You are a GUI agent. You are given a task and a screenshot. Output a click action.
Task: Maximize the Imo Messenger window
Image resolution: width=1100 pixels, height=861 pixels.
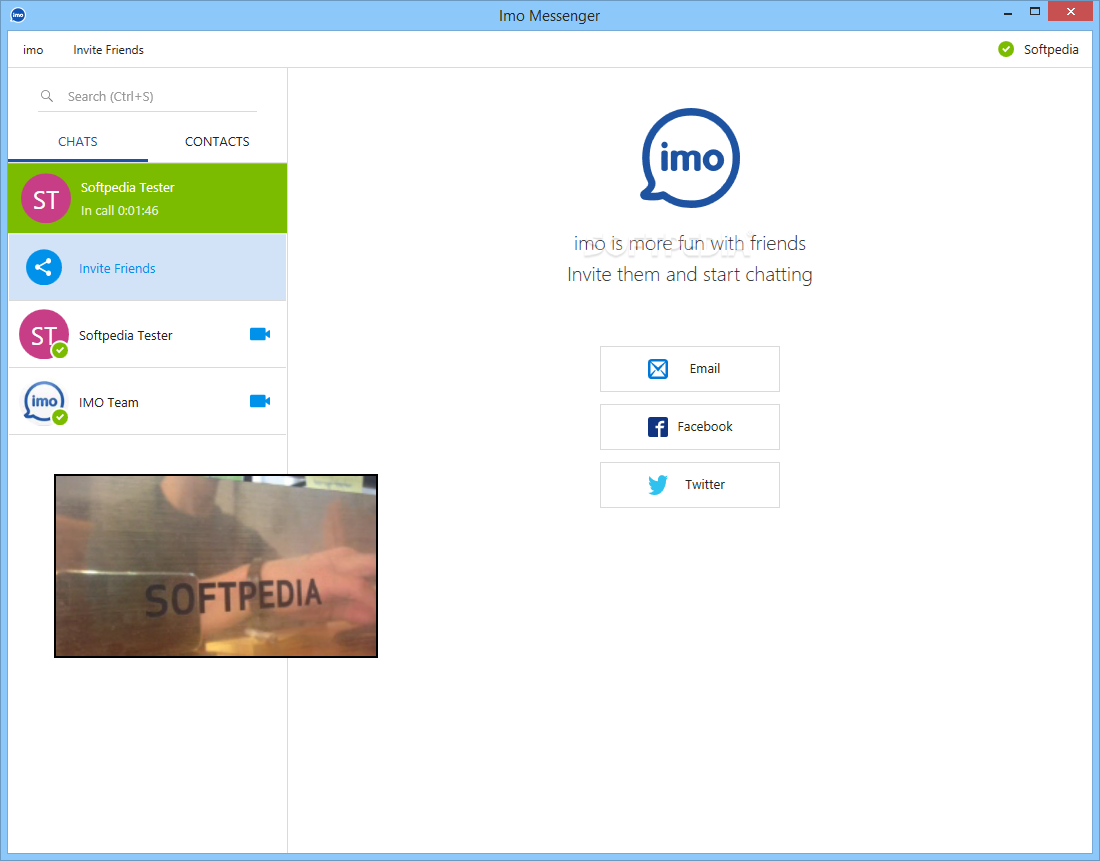pos(1035,12)
